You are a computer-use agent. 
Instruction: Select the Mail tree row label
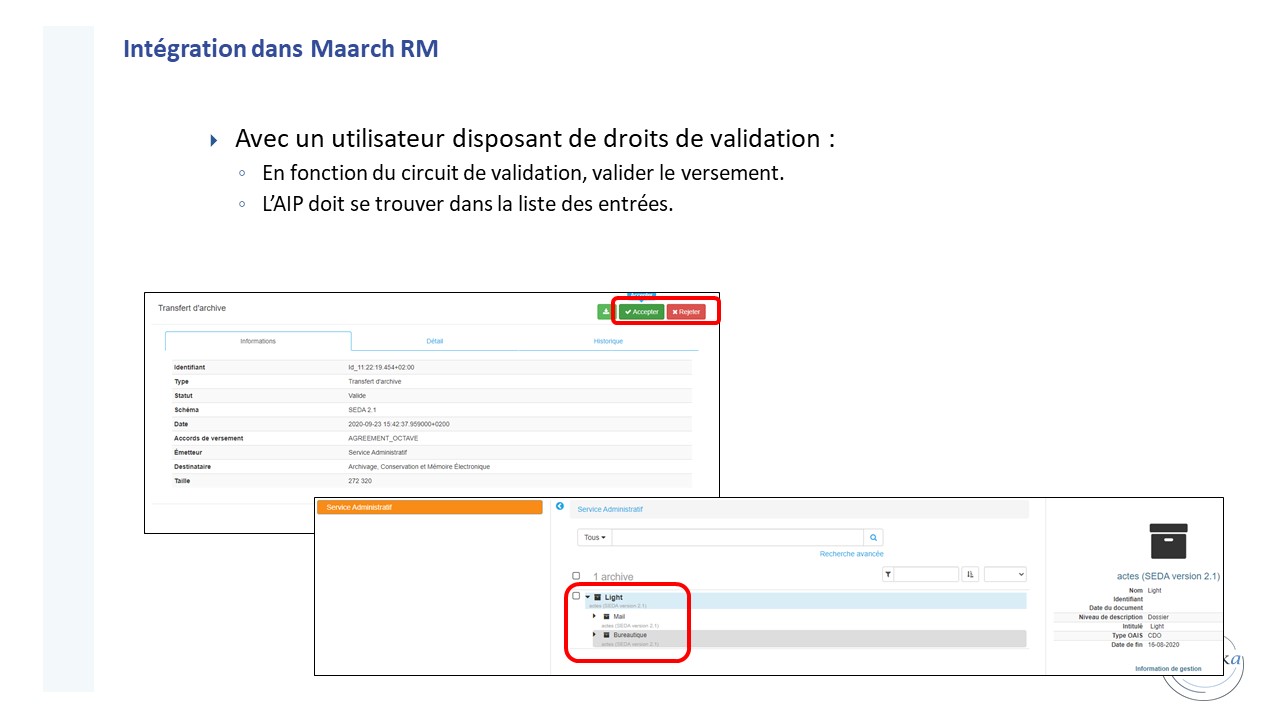pyautogui.click(x=619, y=616)
